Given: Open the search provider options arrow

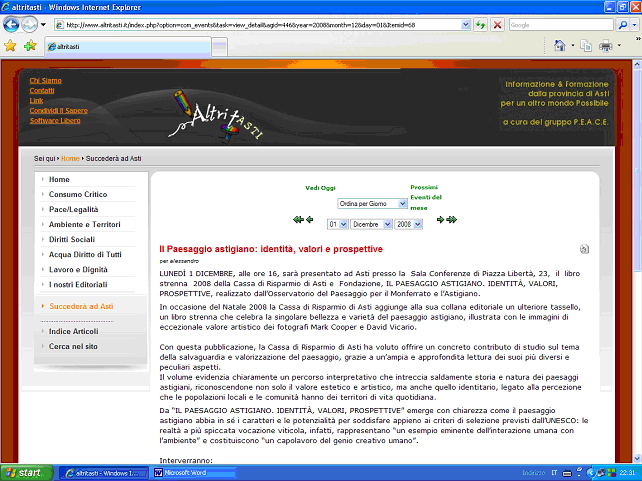Looking at the screenshot, I should tap(634, 25).
